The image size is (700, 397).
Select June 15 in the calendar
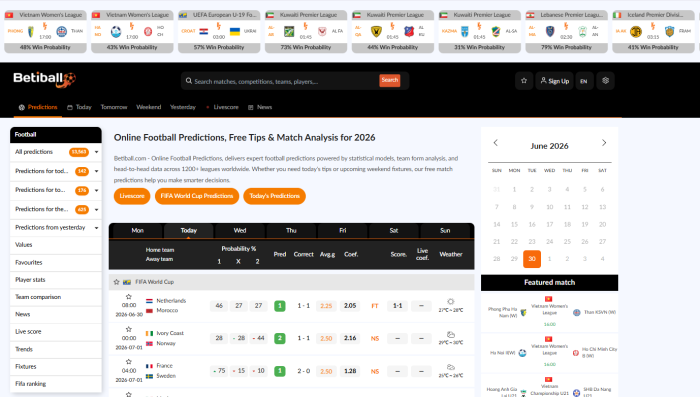click(514, 224)
